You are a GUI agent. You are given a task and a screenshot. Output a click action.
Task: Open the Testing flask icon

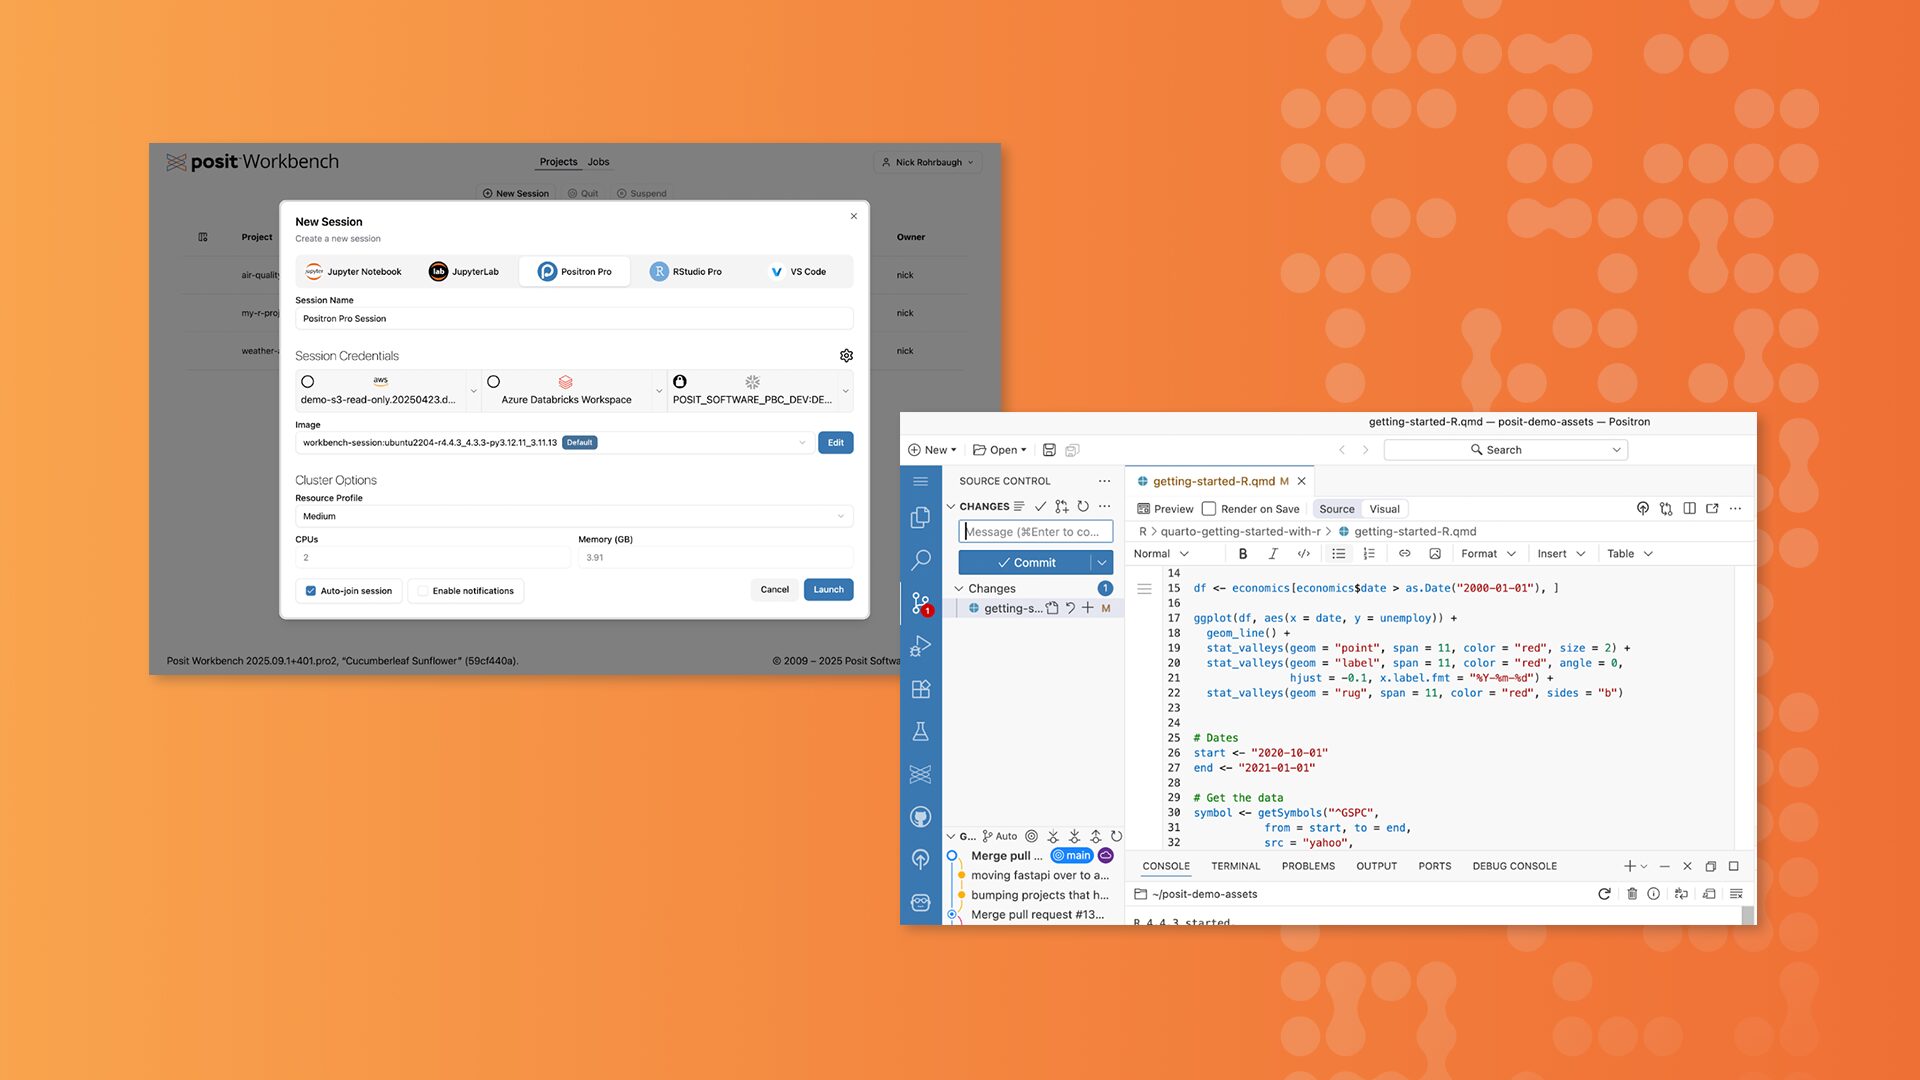pos(920,732)
